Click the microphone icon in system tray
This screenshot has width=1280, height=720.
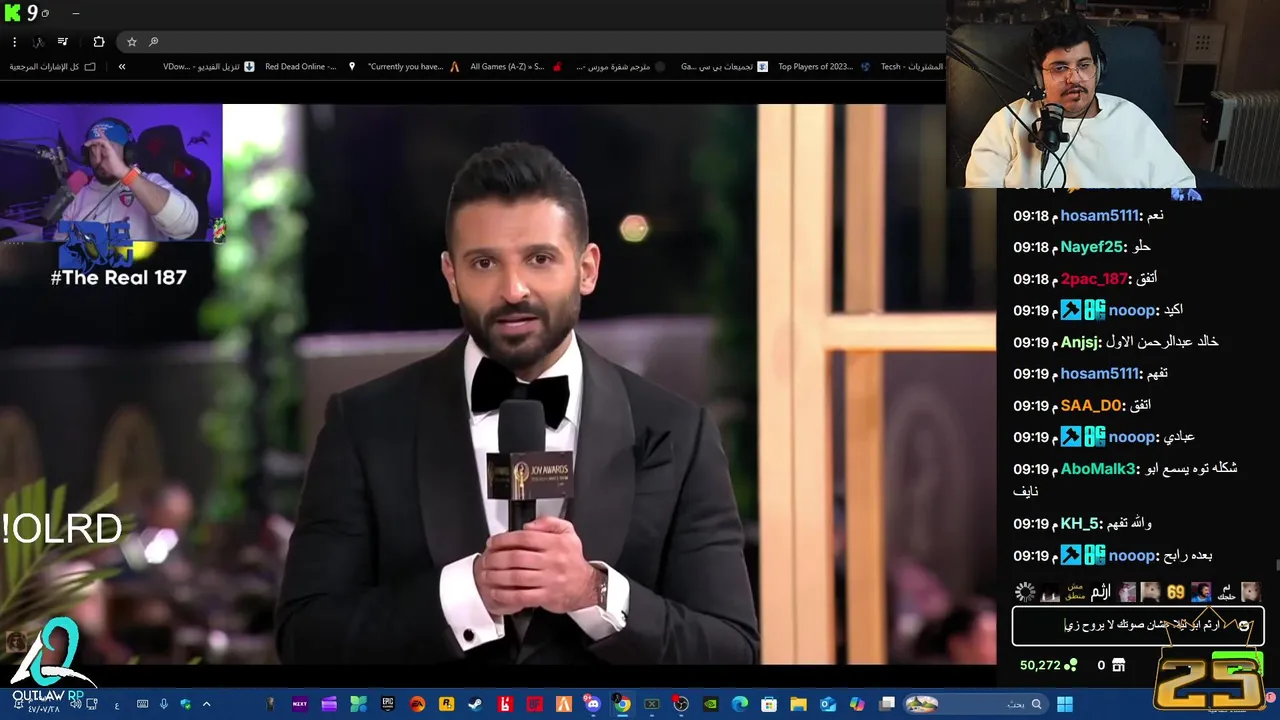click(163, 705)
